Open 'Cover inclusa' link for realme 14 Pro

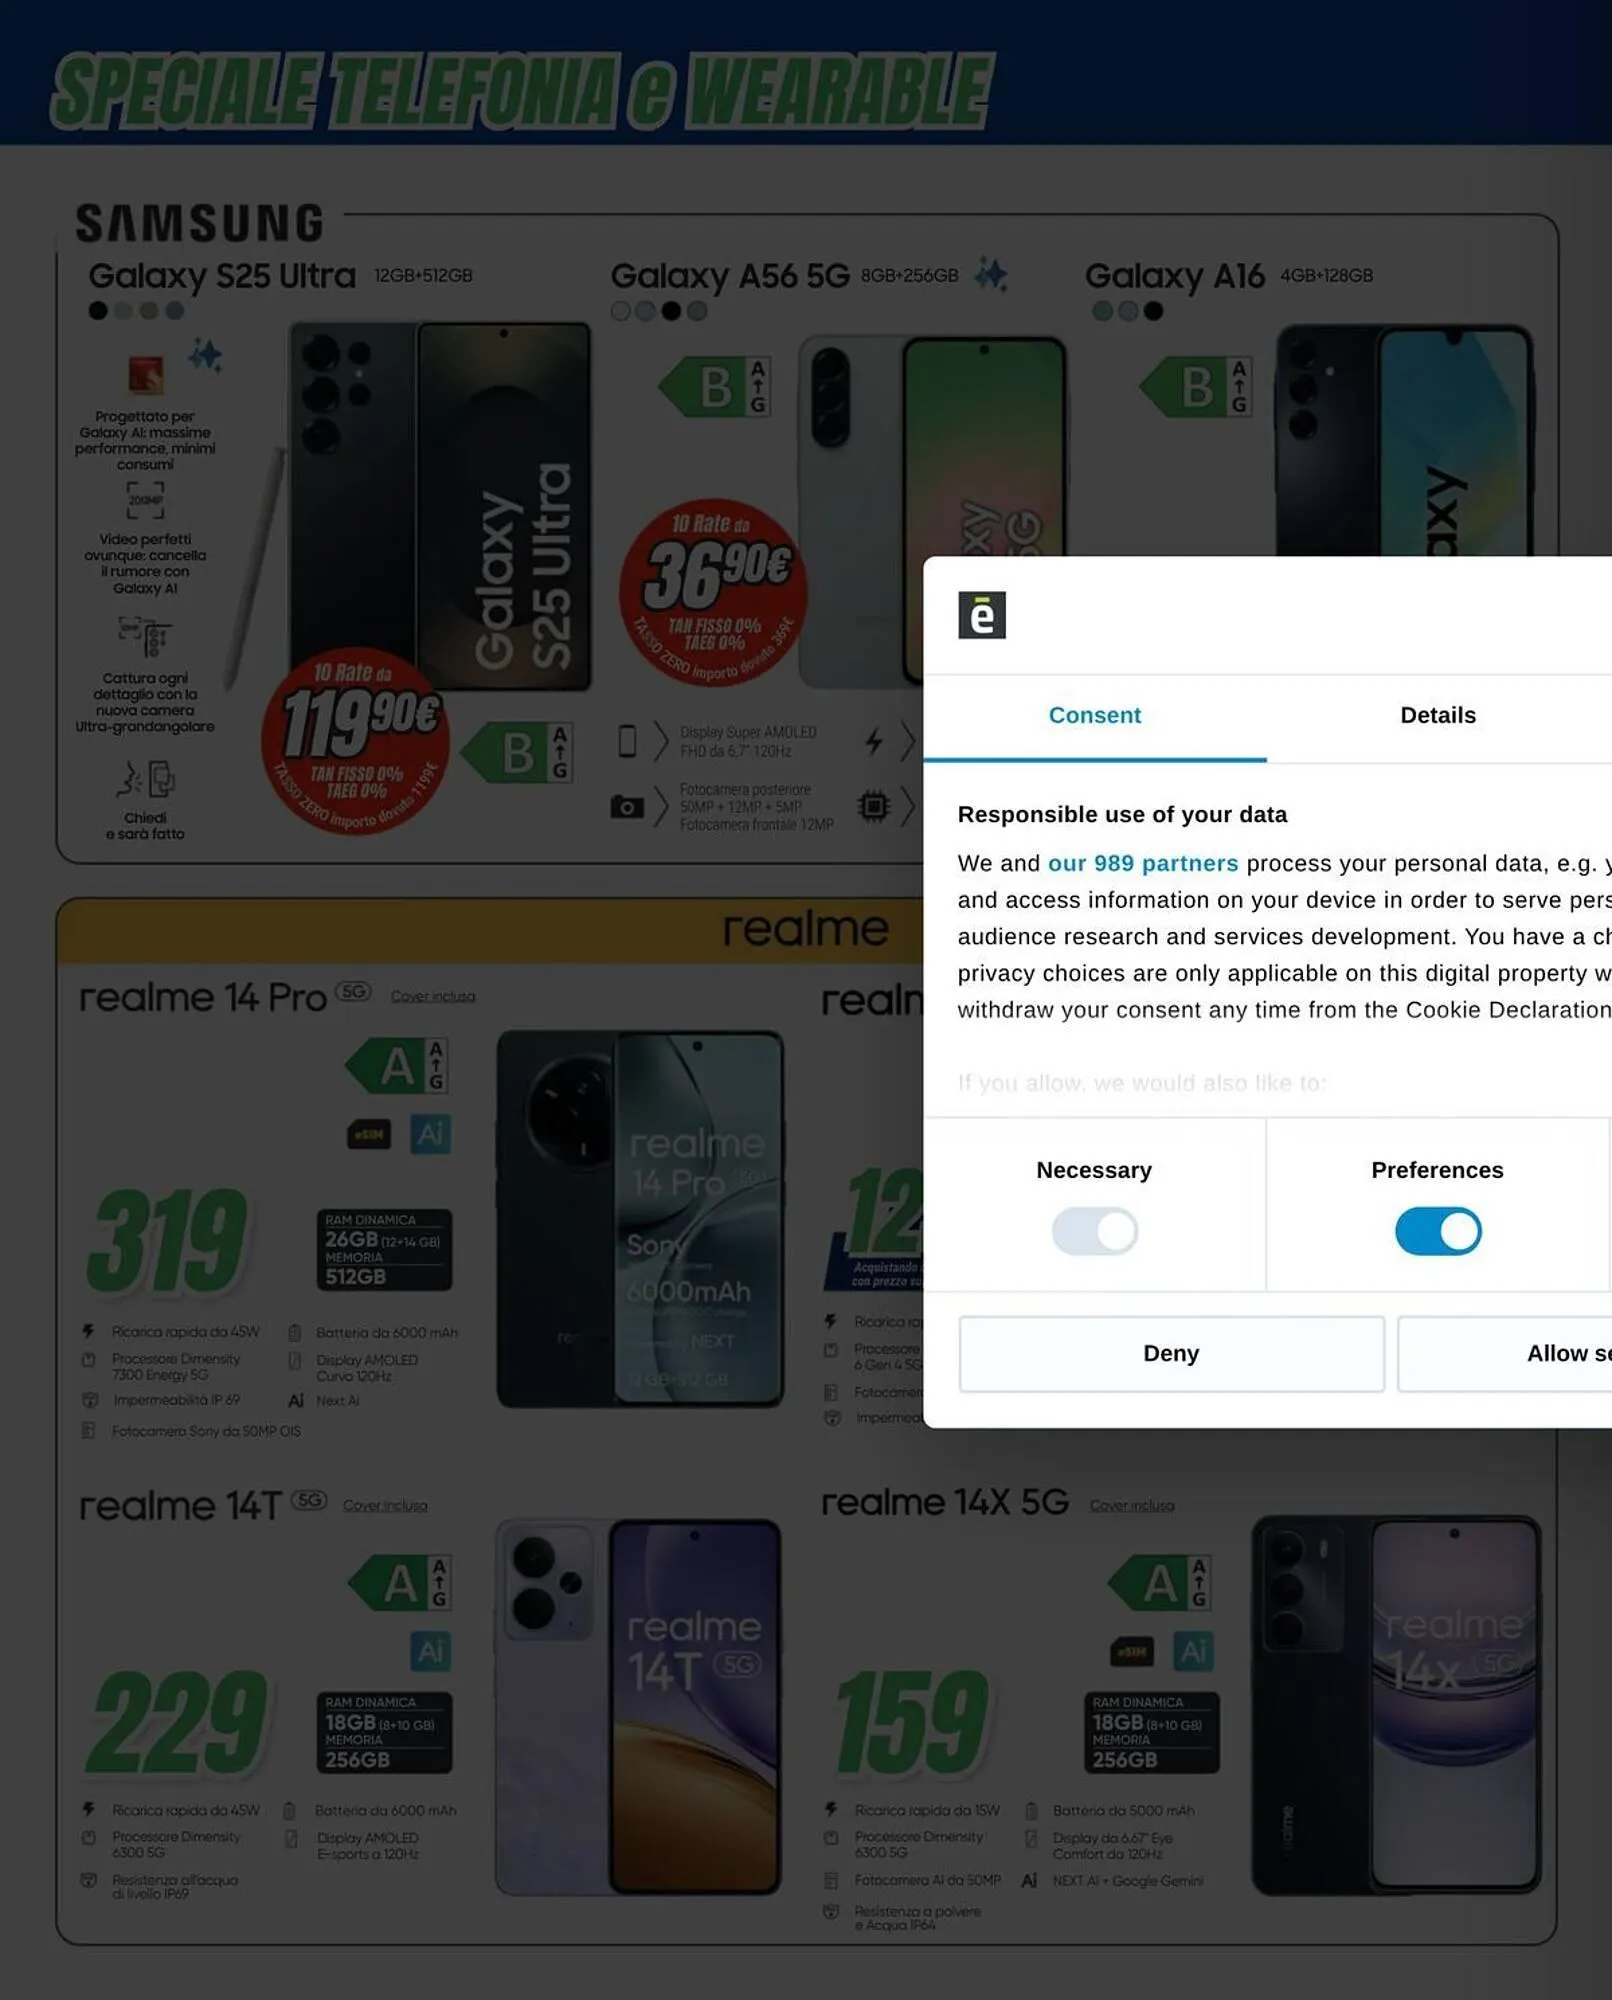tap(433, 996)
